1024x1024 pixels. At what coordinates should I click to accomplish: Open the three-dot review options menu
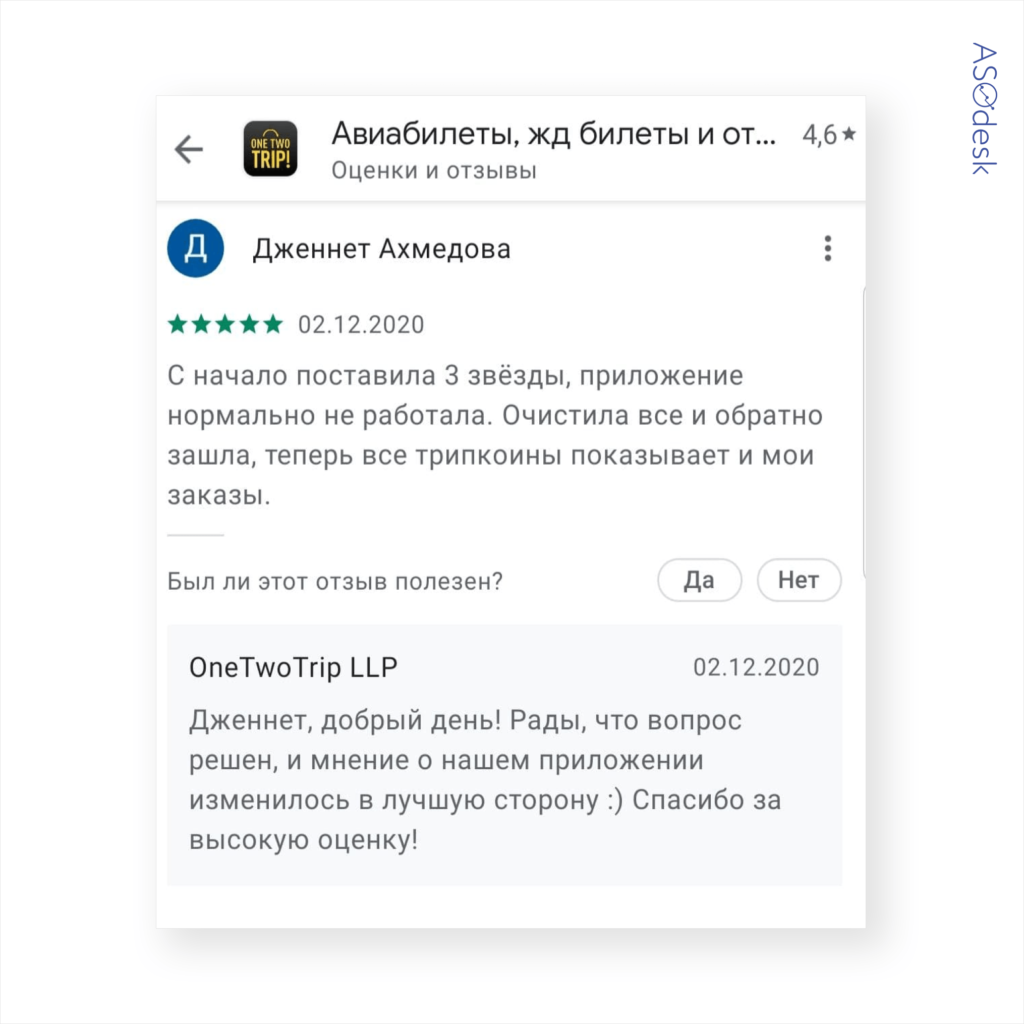pos(827,248)
